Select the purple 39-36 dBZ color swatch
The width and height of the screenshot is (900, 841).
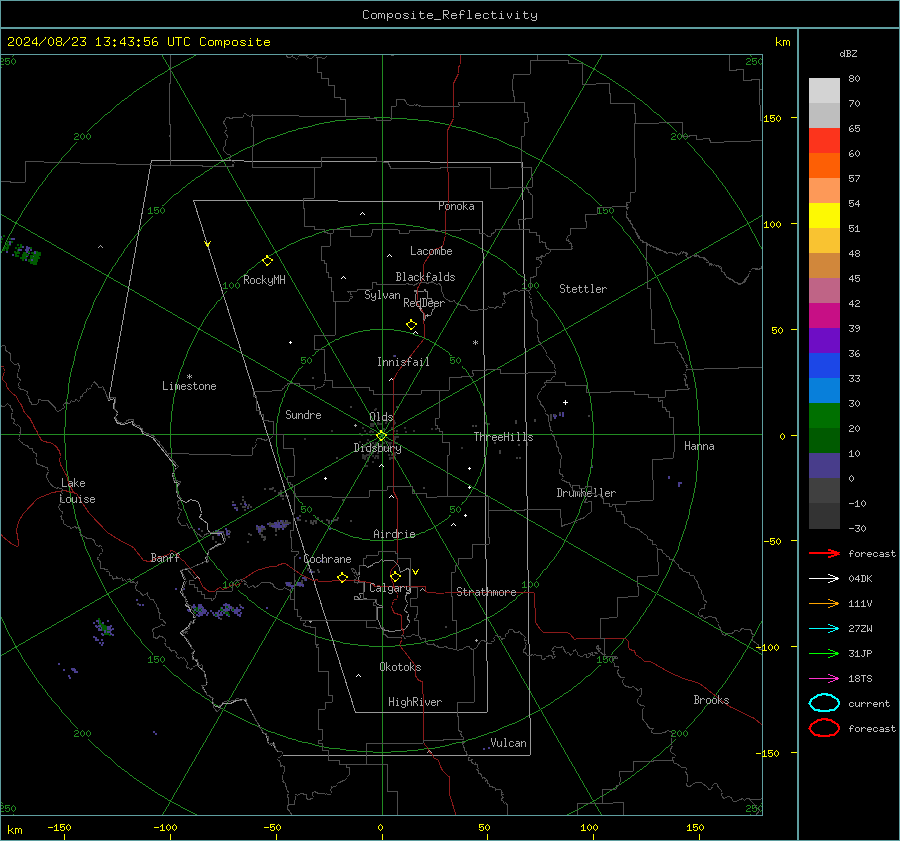(824, 341)
